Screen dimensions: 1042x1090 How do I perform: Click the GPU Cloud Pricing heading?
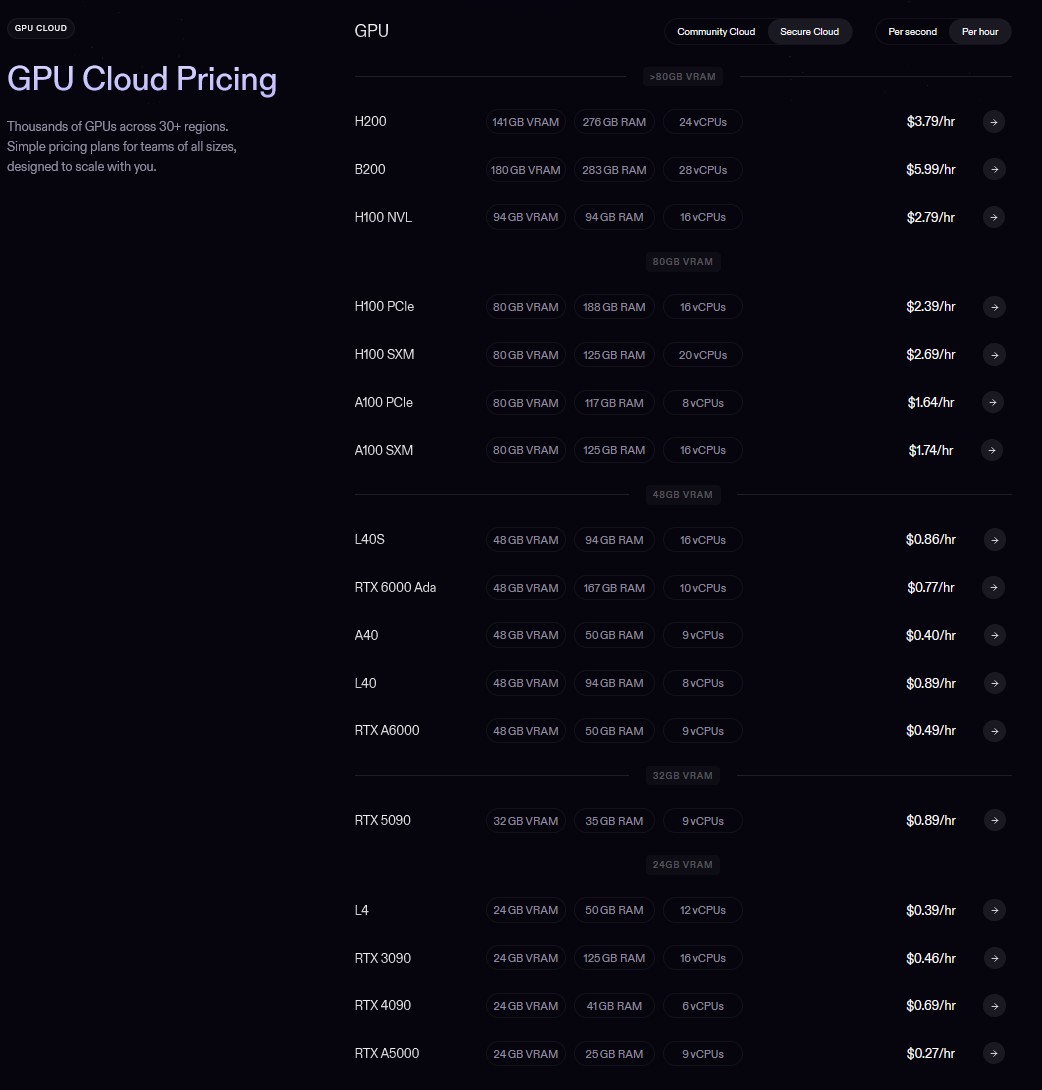[x=142, y=79]
